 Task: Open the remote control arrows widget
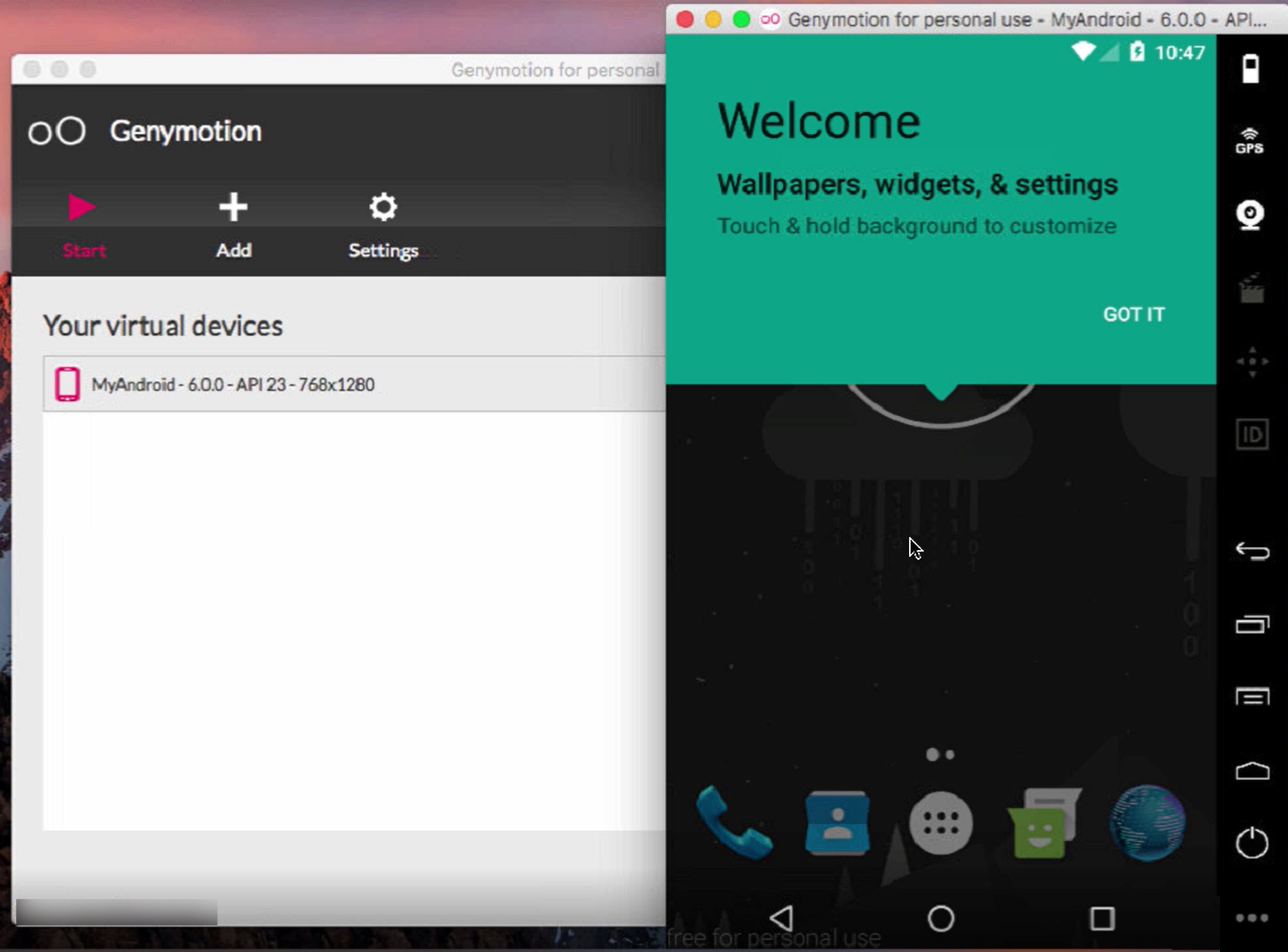click(x=1251, y=361)
